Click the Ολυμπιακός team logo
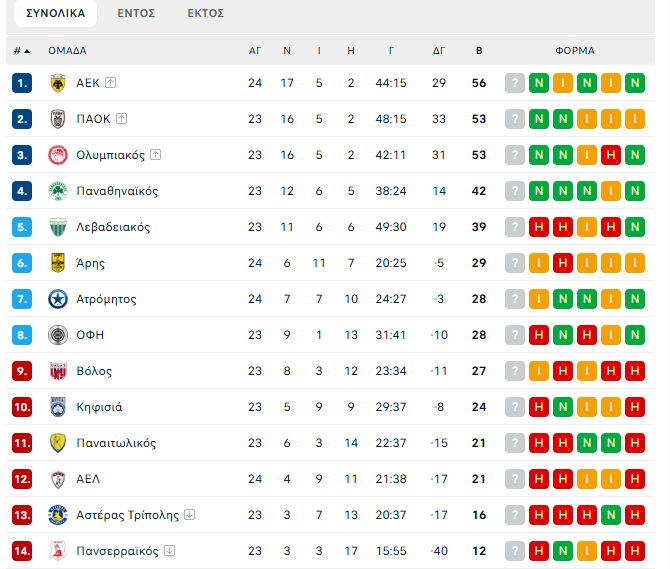This screenshot has height=569, width=670. coord(57,155)
